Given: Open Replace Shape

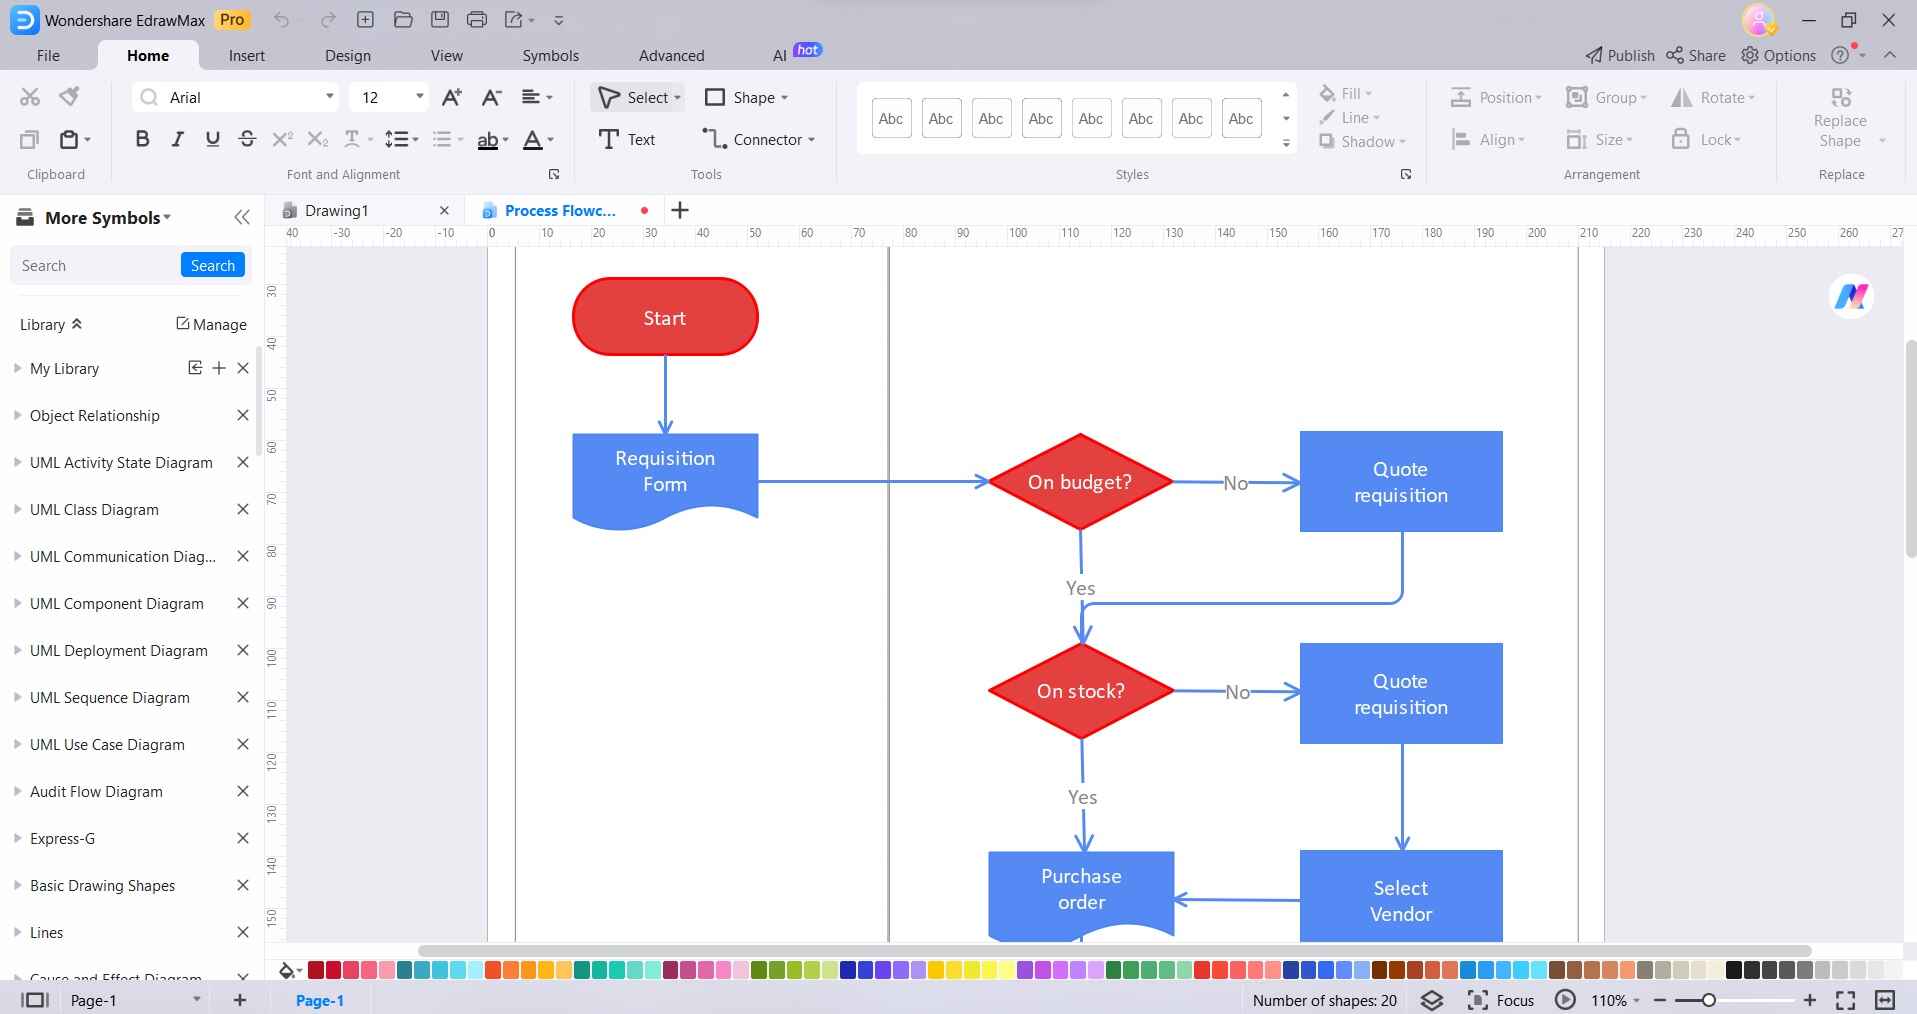Looking at the screenshot, I should pos(1840,119).
